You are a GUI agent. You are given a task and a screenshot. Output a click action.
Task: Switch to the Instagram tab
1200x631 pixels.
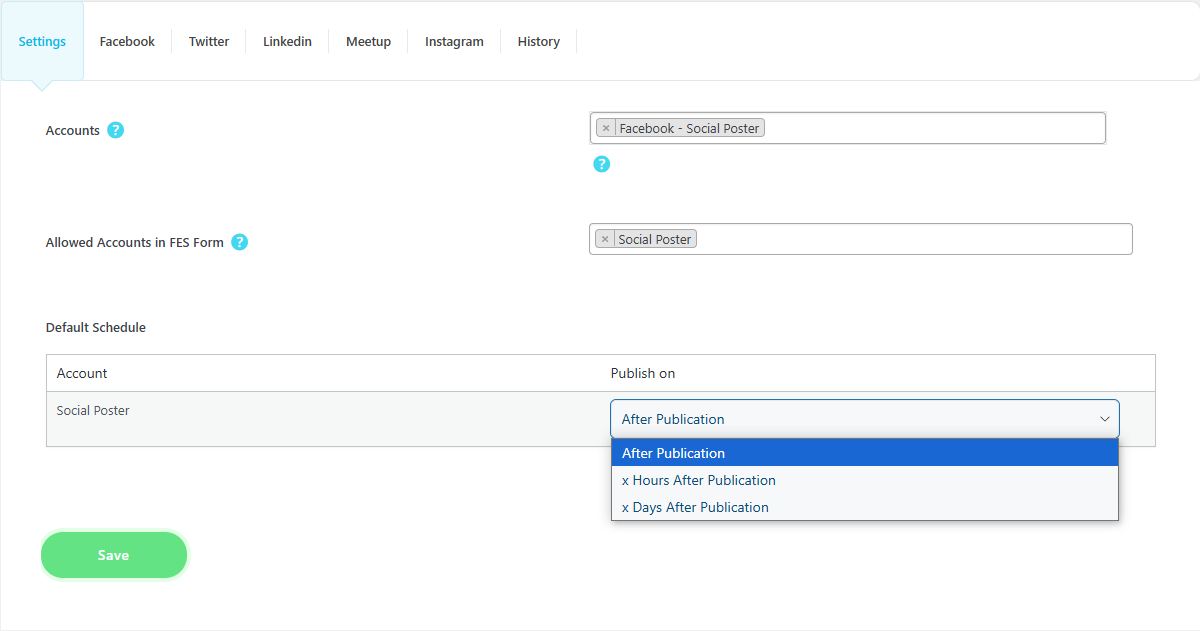tap(454, 42)
